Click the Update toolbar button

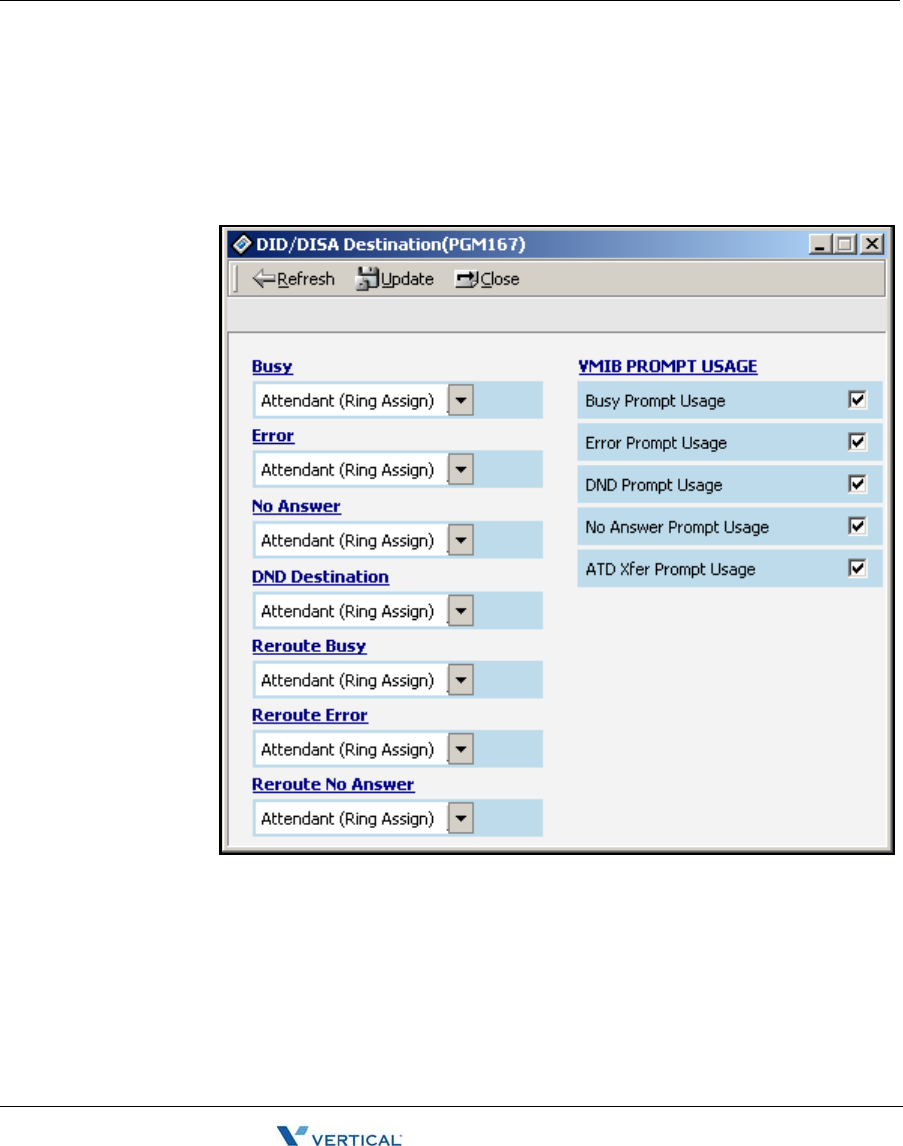click(395, 279)
